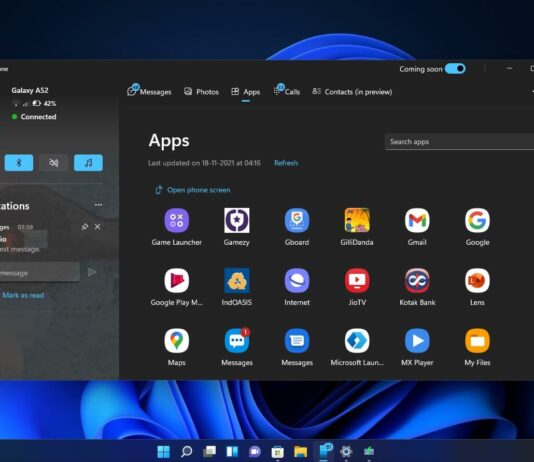The height and width of the screenshot is (462, 534).
Task: Open notifications more options menu
Action: coord(98,205)
